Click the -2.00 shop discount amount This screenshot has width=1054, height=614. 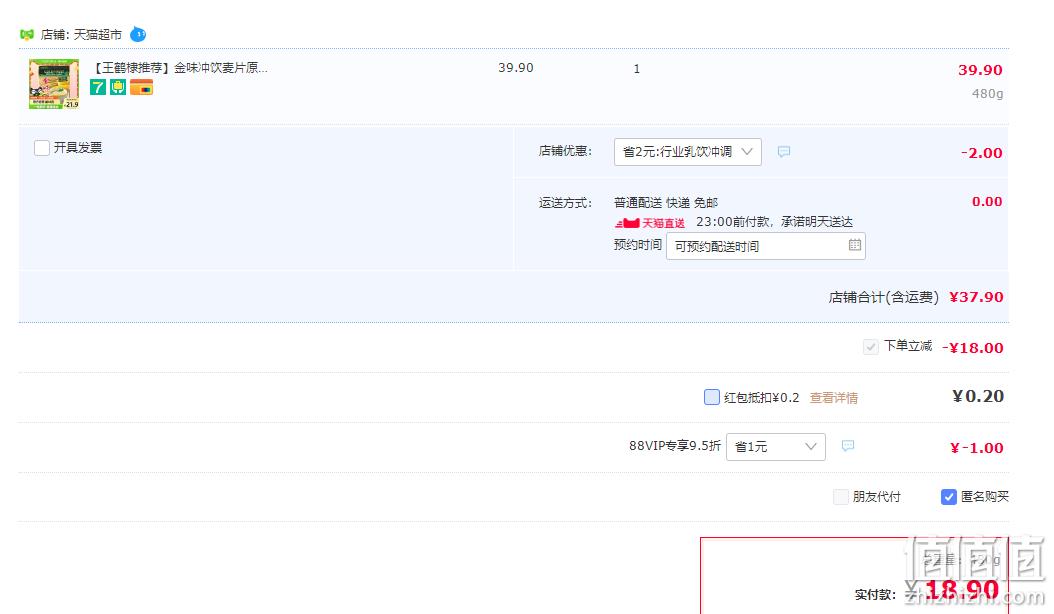point(981,153)
